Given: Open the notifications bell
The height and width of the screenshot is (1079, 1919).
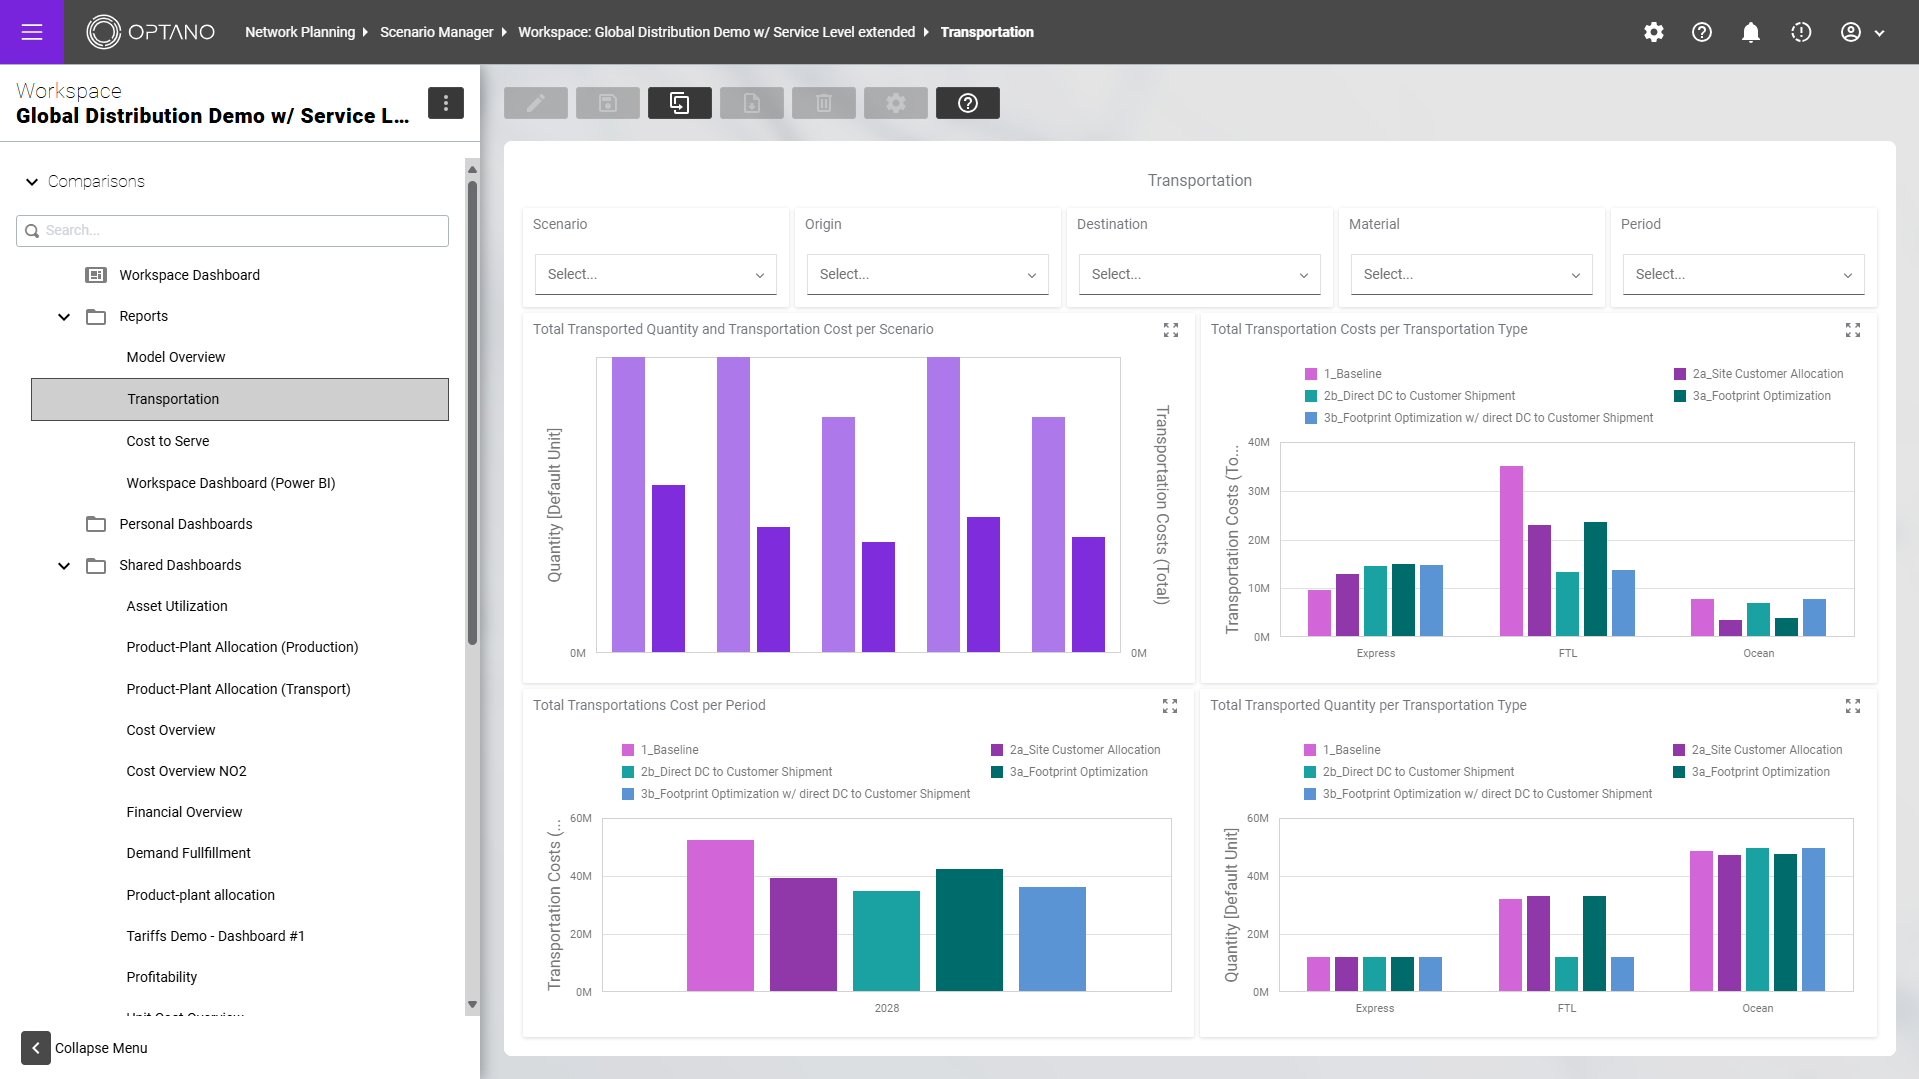Looking at the screenshot, I should click(1750, 32).
